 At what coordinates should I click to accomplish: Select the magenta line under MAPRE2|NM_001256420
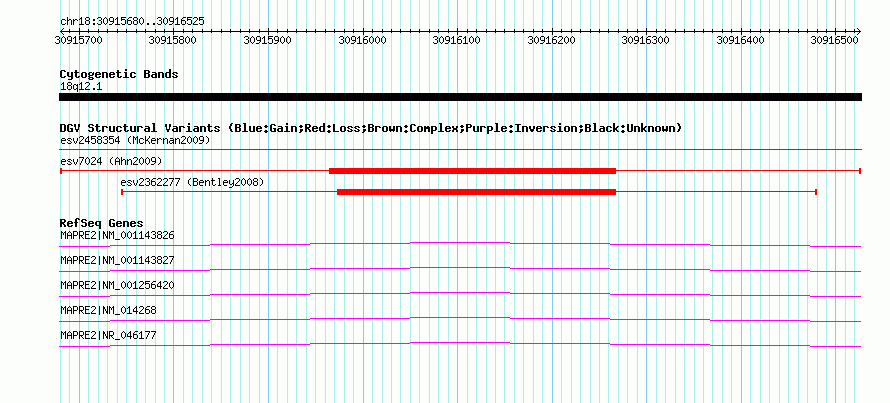click(x=460, y=295)
